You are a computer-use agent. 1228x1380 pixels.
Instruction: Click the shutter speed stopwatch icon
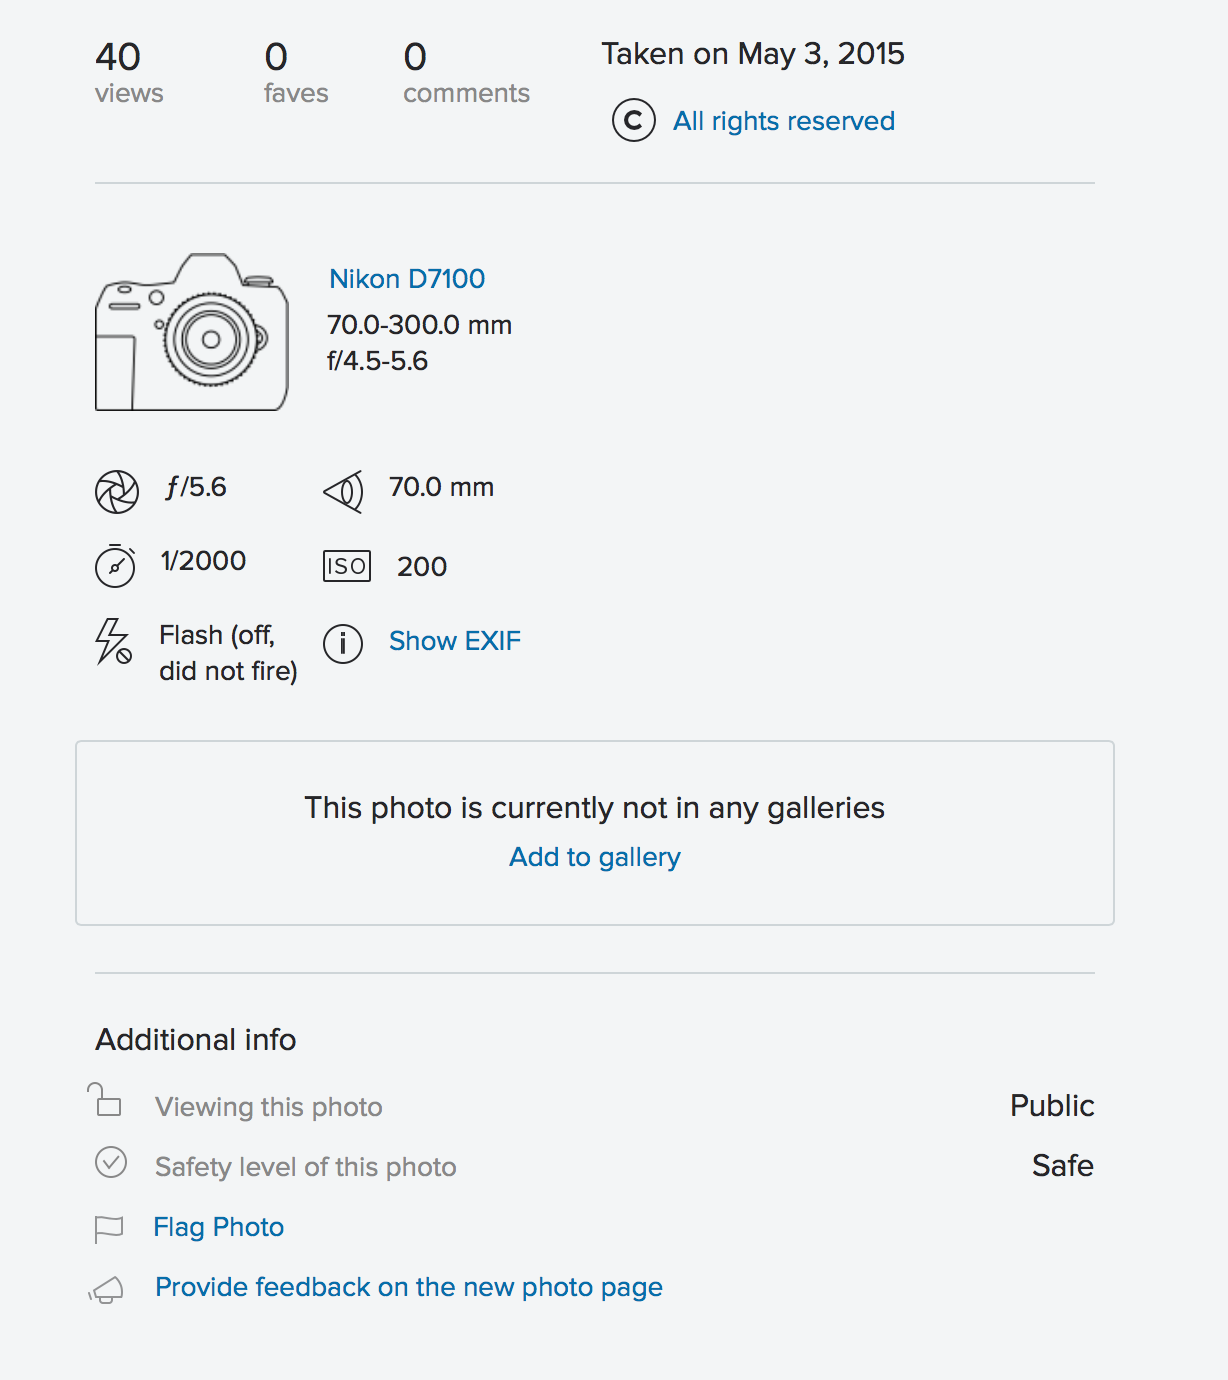[x=115, y=565]
